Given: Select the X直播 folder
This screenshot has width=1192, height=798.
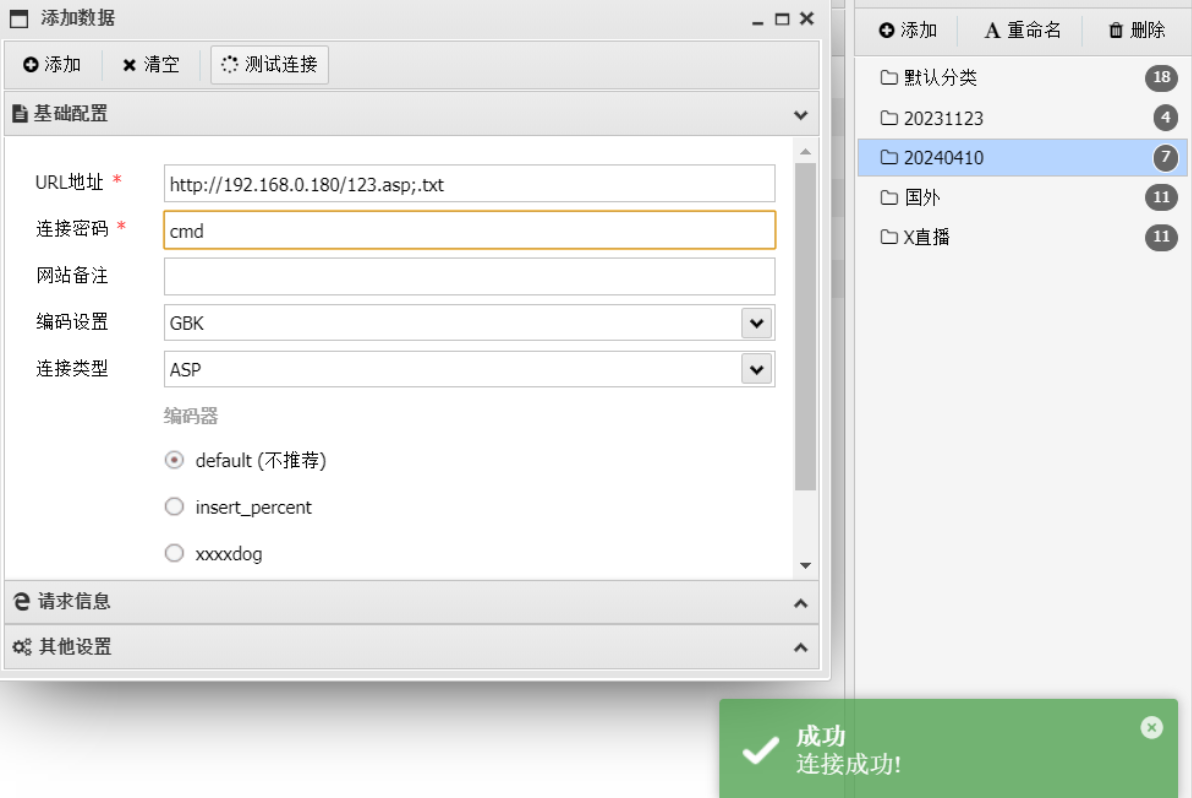Looking at the screenshot, I should pos(1022,237).
